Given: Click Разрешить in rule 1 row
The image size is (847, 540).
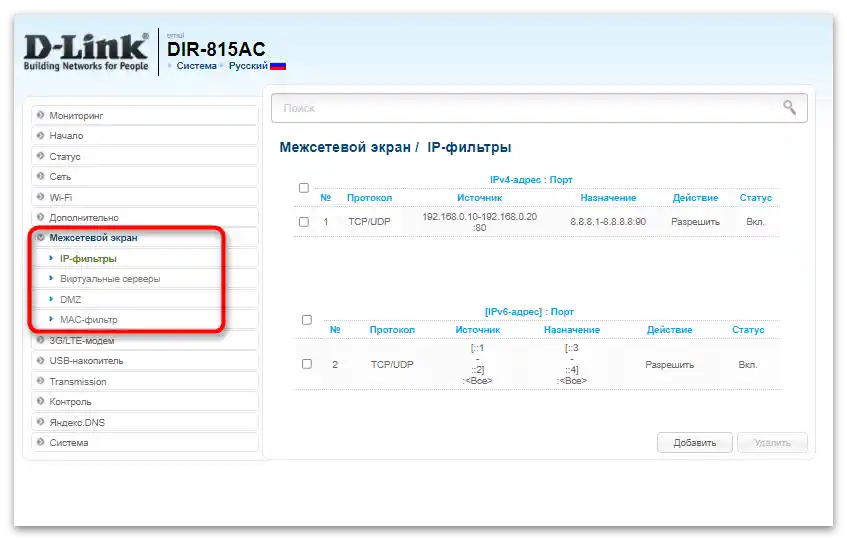Looking at the screenshot, I should pyautogui.click(x=695, y=222).
